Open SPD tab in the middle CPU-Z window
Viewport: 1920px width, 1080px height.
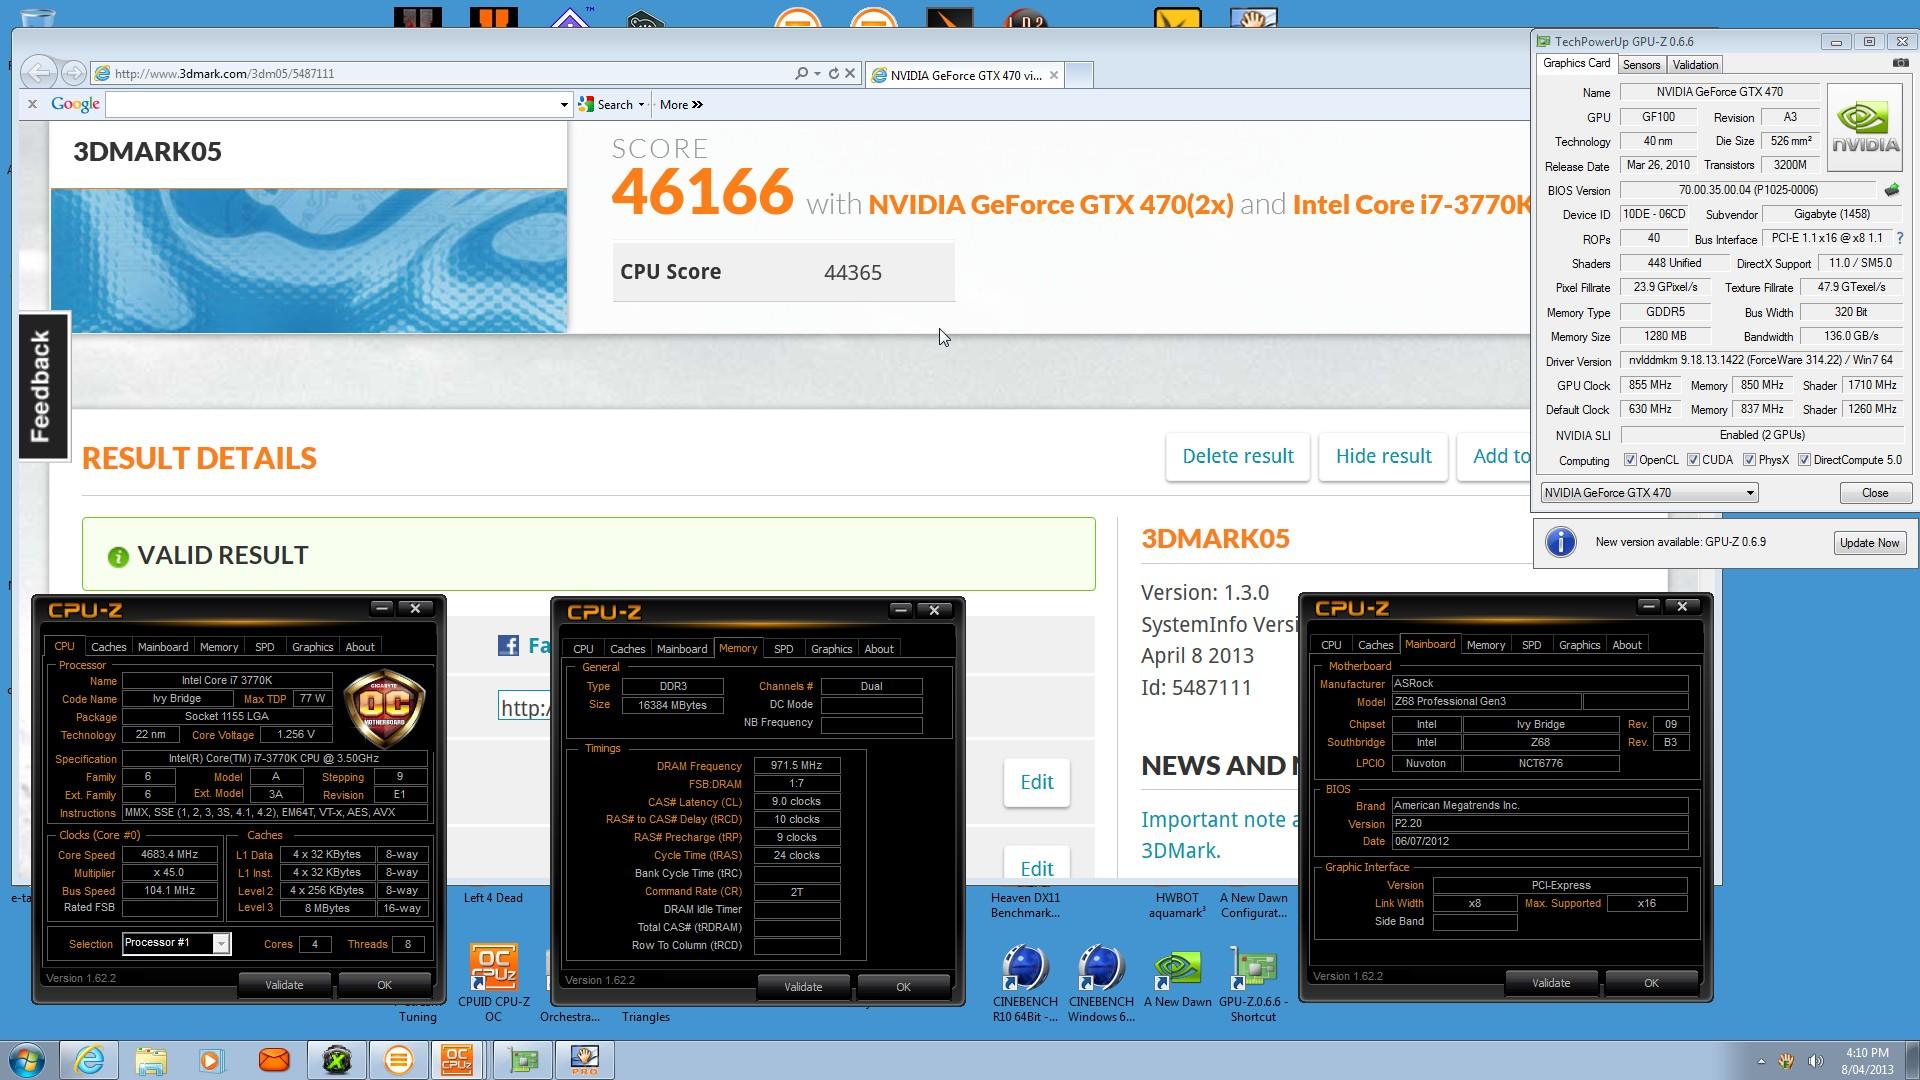click(783, 649)
